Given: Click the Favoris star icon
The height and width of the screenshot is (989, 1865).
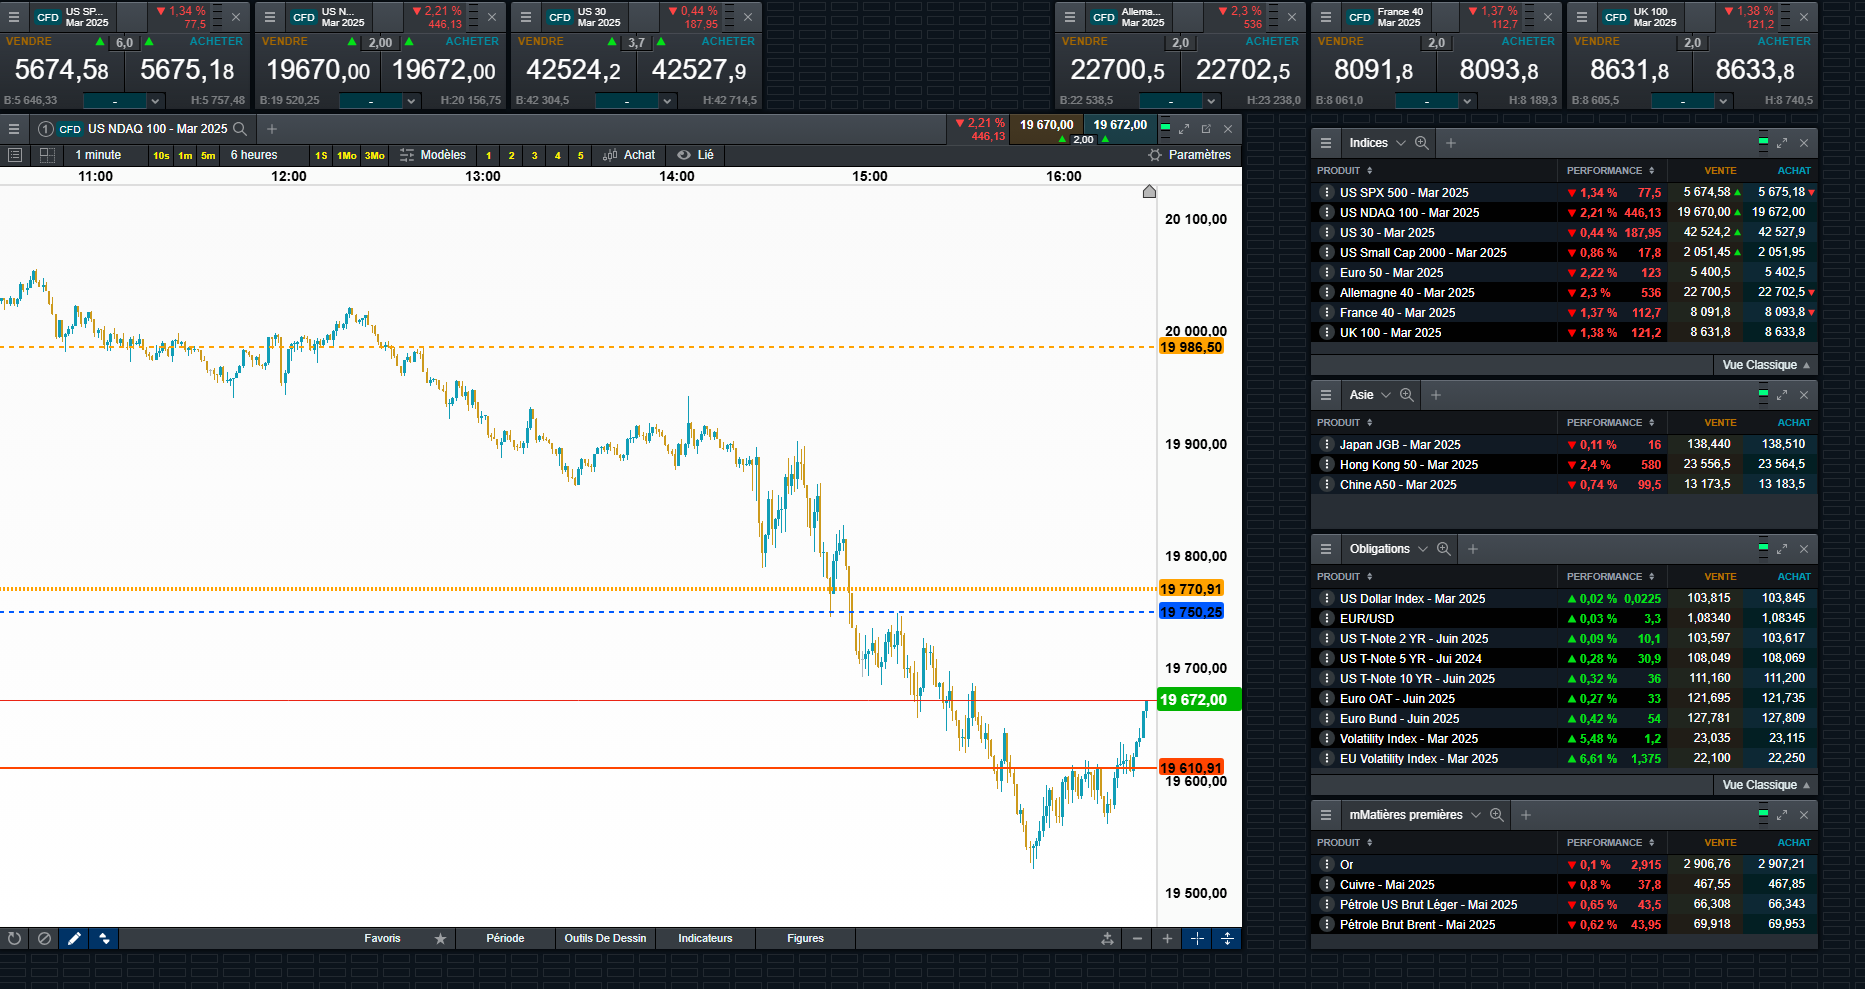Looking at the screenshot, I should pyautogui.click(x=440, y=938).
